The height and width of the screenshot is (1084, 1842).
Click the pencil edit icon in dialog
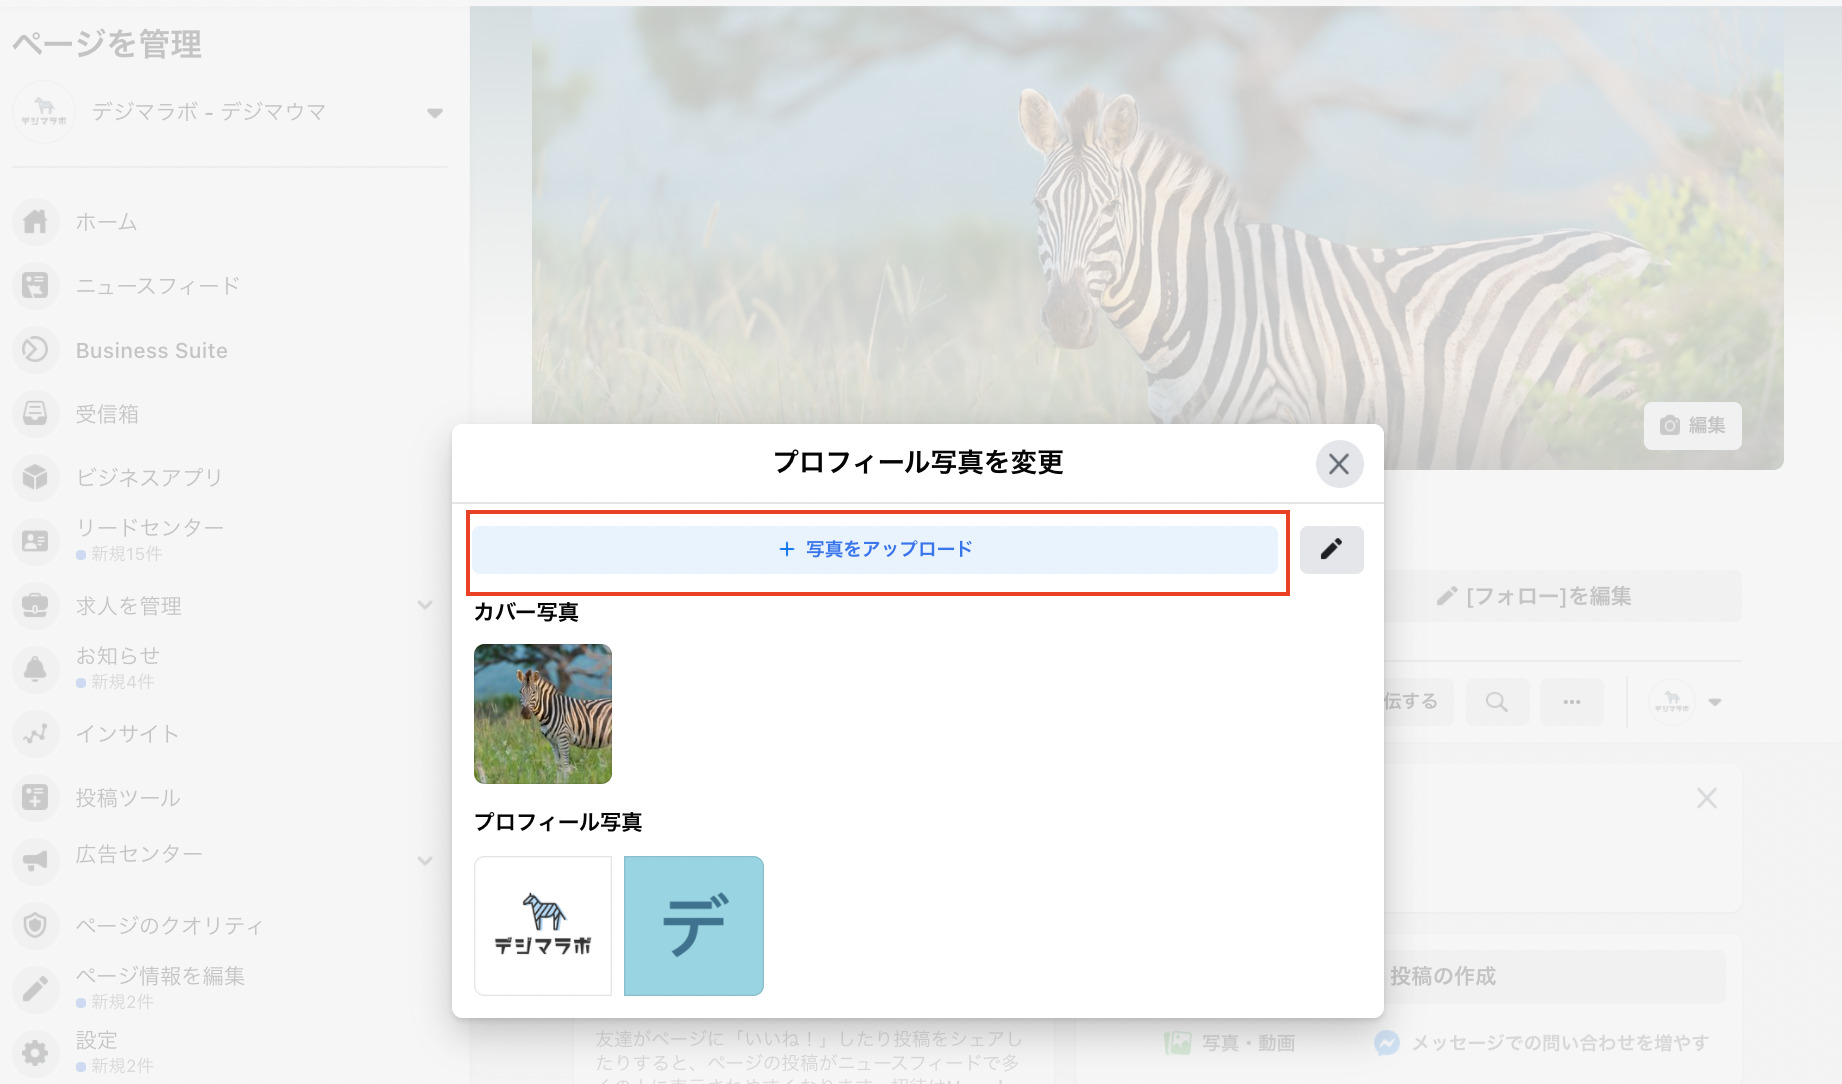coord(1331,549)
